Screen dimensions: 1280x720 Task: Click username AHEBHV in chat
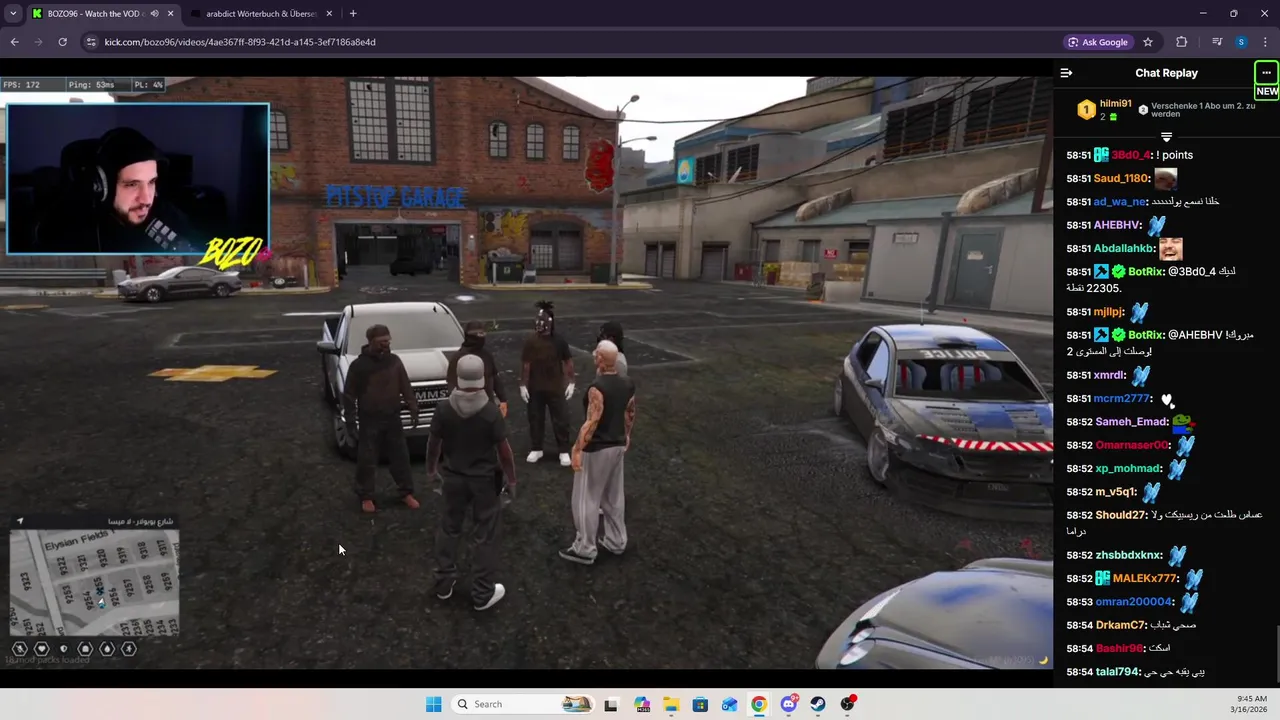point(1117,226)
